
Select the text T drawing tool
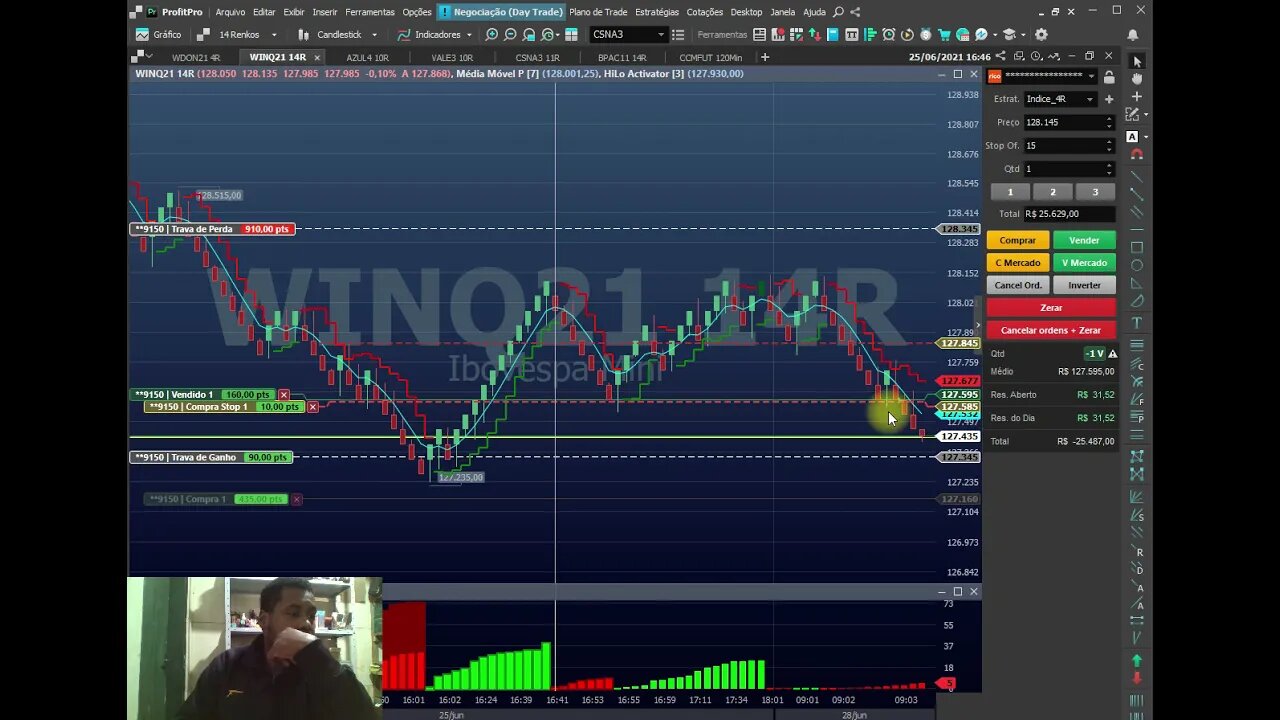(x=1136, y=323)
